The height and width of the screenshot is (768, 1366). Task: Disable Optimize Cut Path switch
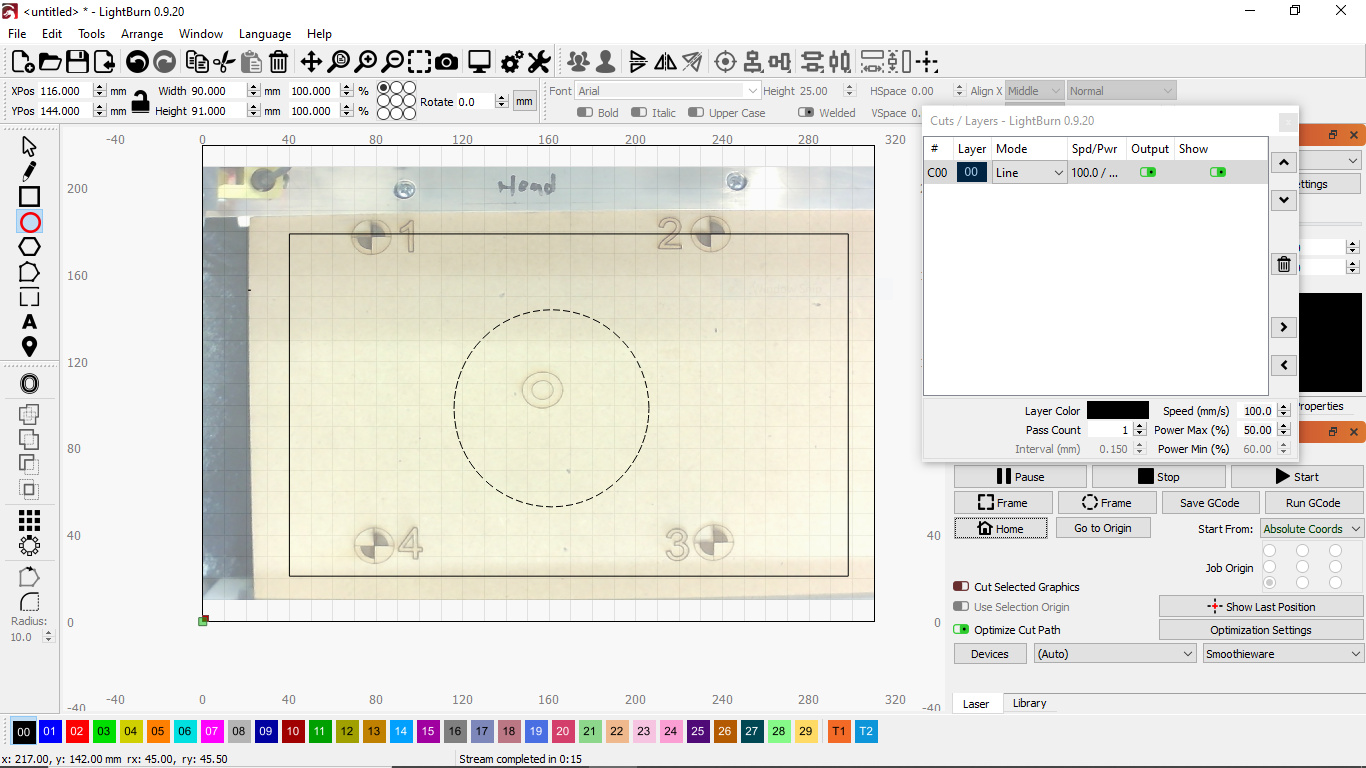(961, 630)
